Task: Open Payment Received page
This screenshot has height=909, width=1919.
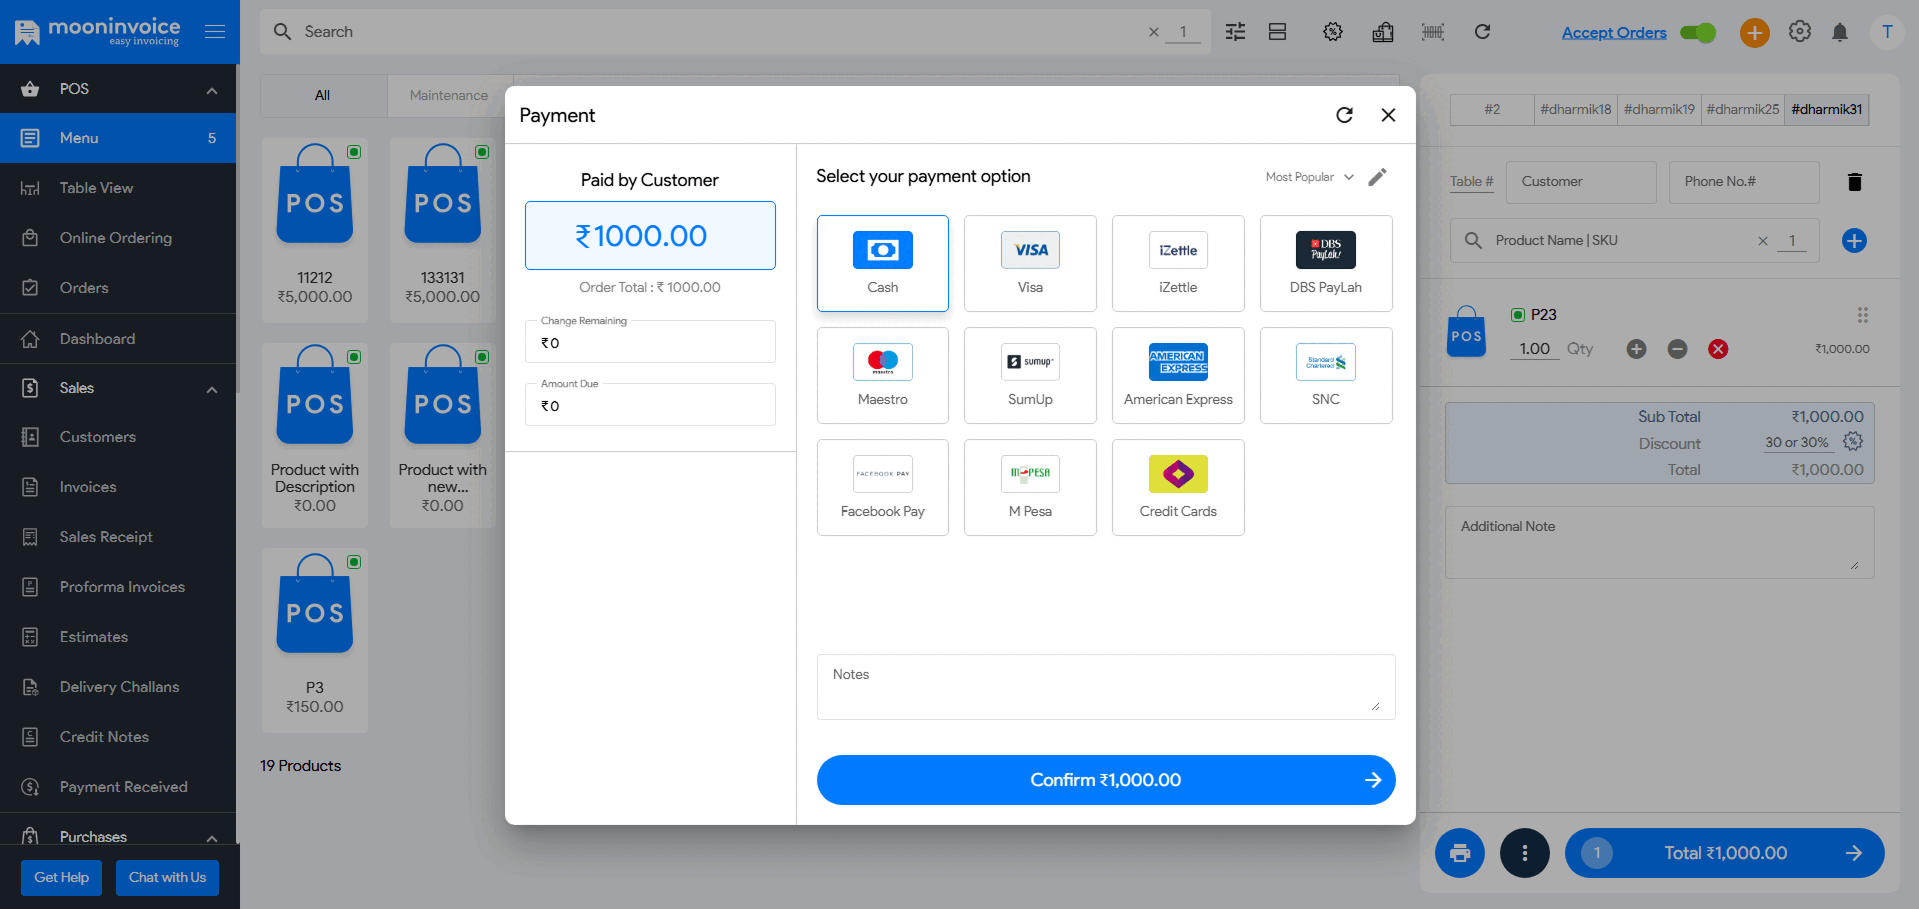Action: coord(118,787)
